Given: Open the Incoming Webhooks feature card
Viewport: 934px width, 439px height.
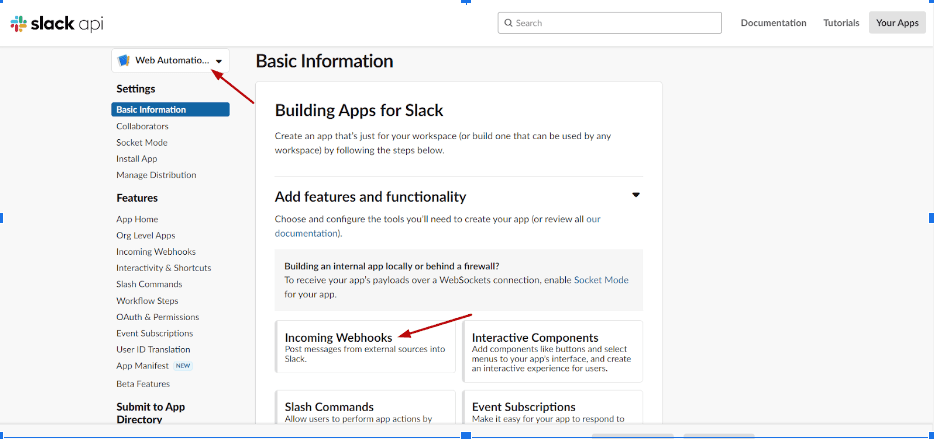Looking at the screenshot, I should [x=365, y=347].
